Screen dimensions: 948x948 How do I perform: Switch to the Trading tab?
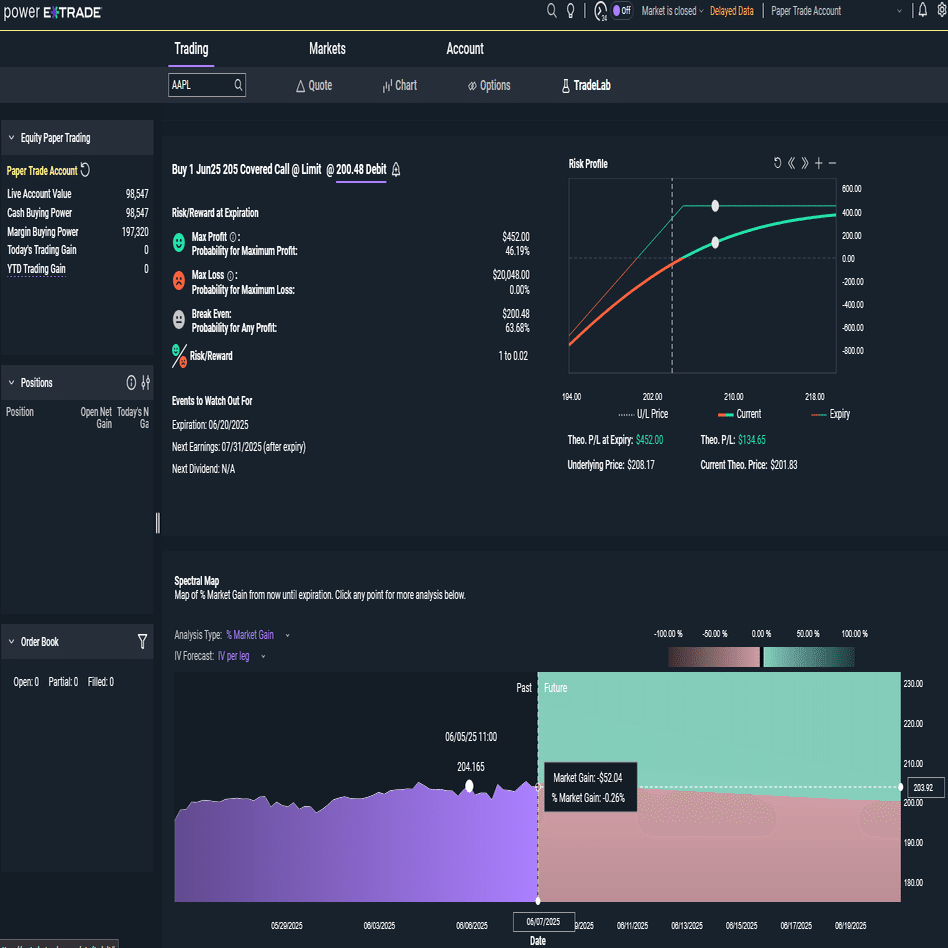pyautogui.click(x=191, y=49)
